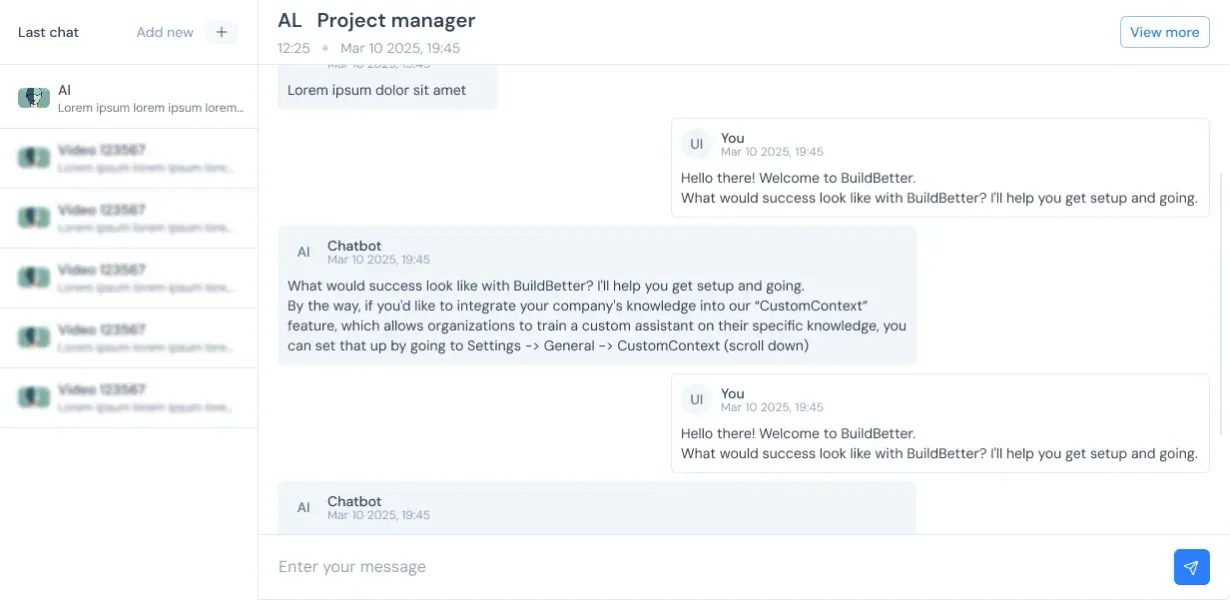Click the second UI avatar beside You
Image resolution: width=1230 pixels, height=600 pixels.
(696, 400)
